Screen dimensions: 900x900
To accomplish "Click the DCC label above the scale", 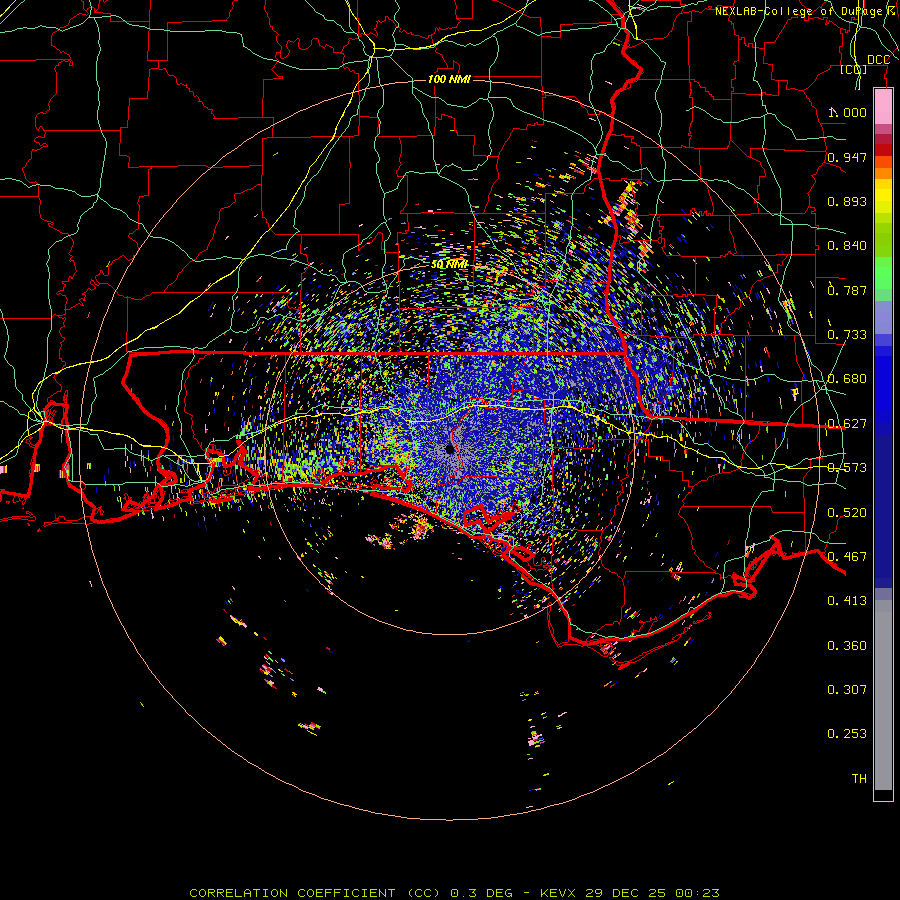I will pyautogui.click(x=878, y=60).
